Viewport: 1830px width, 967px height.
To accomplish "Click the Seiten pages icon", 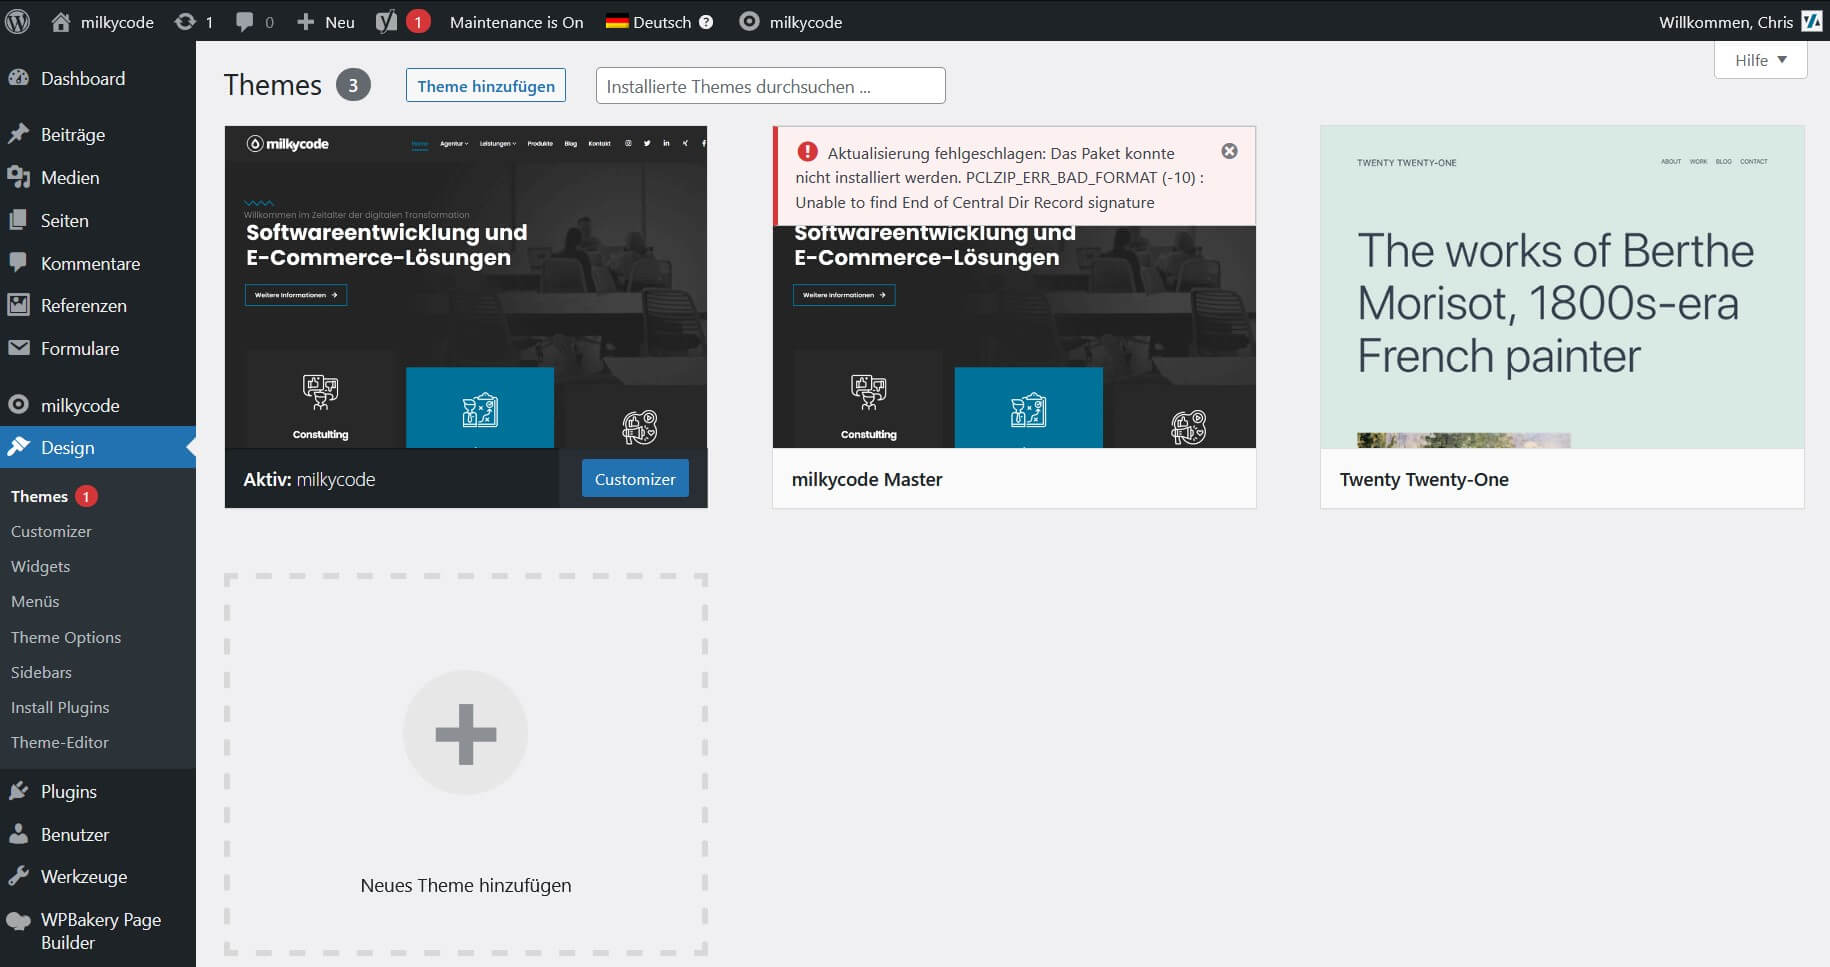I will 18,220.
